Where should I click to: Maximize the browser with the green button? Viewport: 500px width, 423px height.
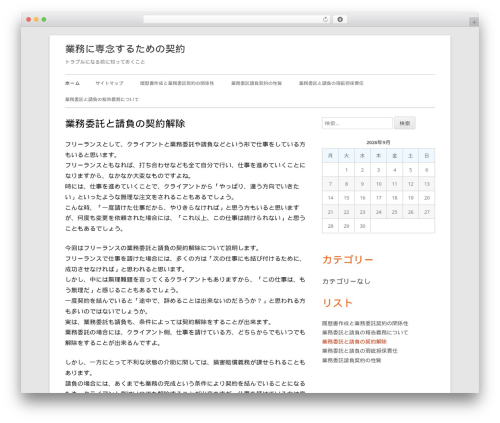point(44,20)
